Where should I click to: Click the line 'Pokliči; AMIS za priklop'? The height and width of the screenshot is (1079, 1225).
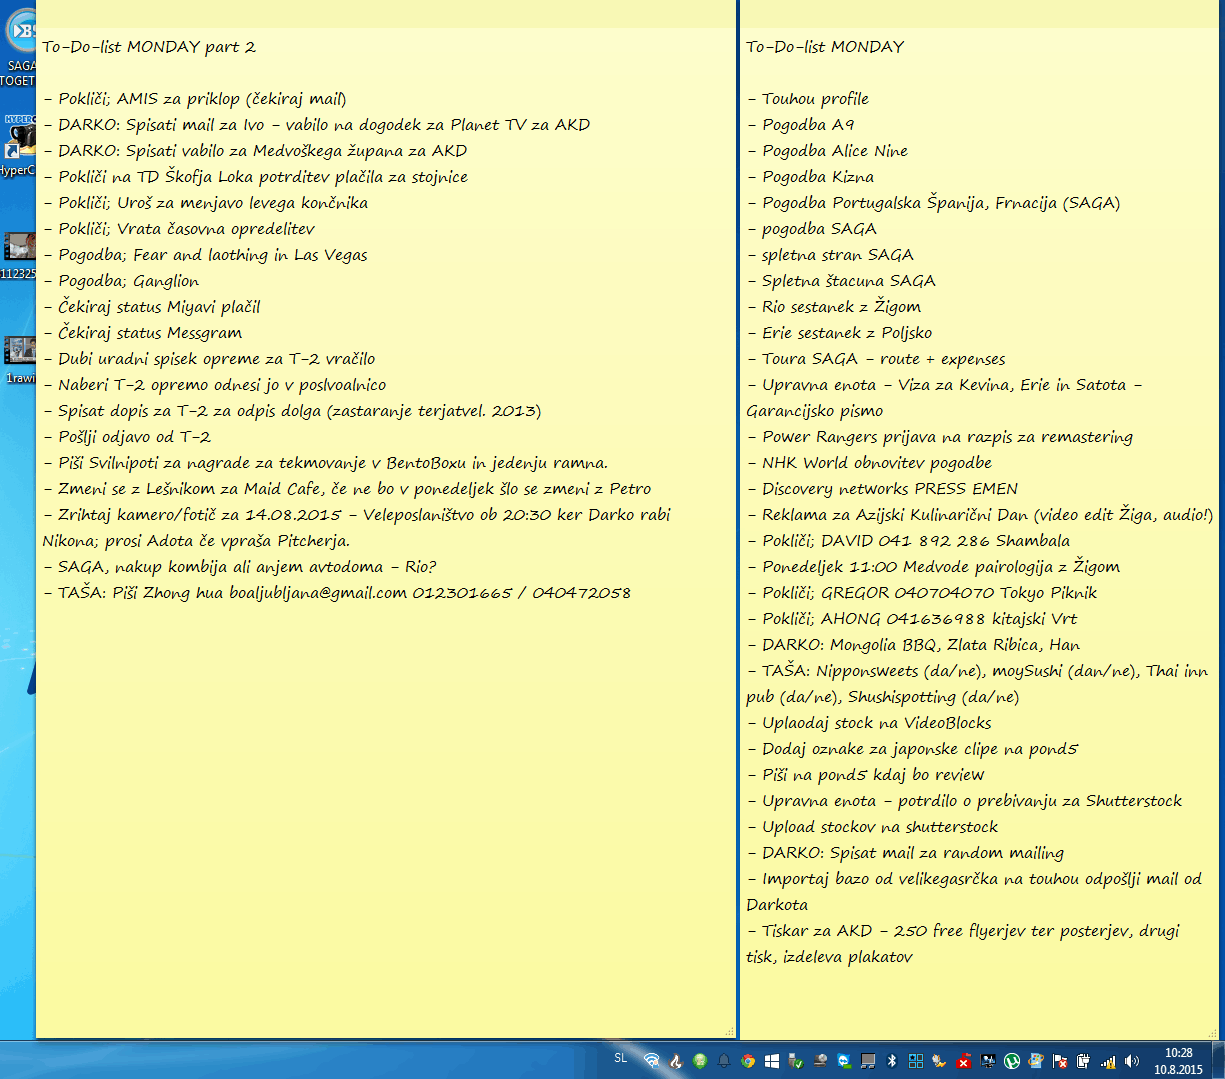pos(195,99)
